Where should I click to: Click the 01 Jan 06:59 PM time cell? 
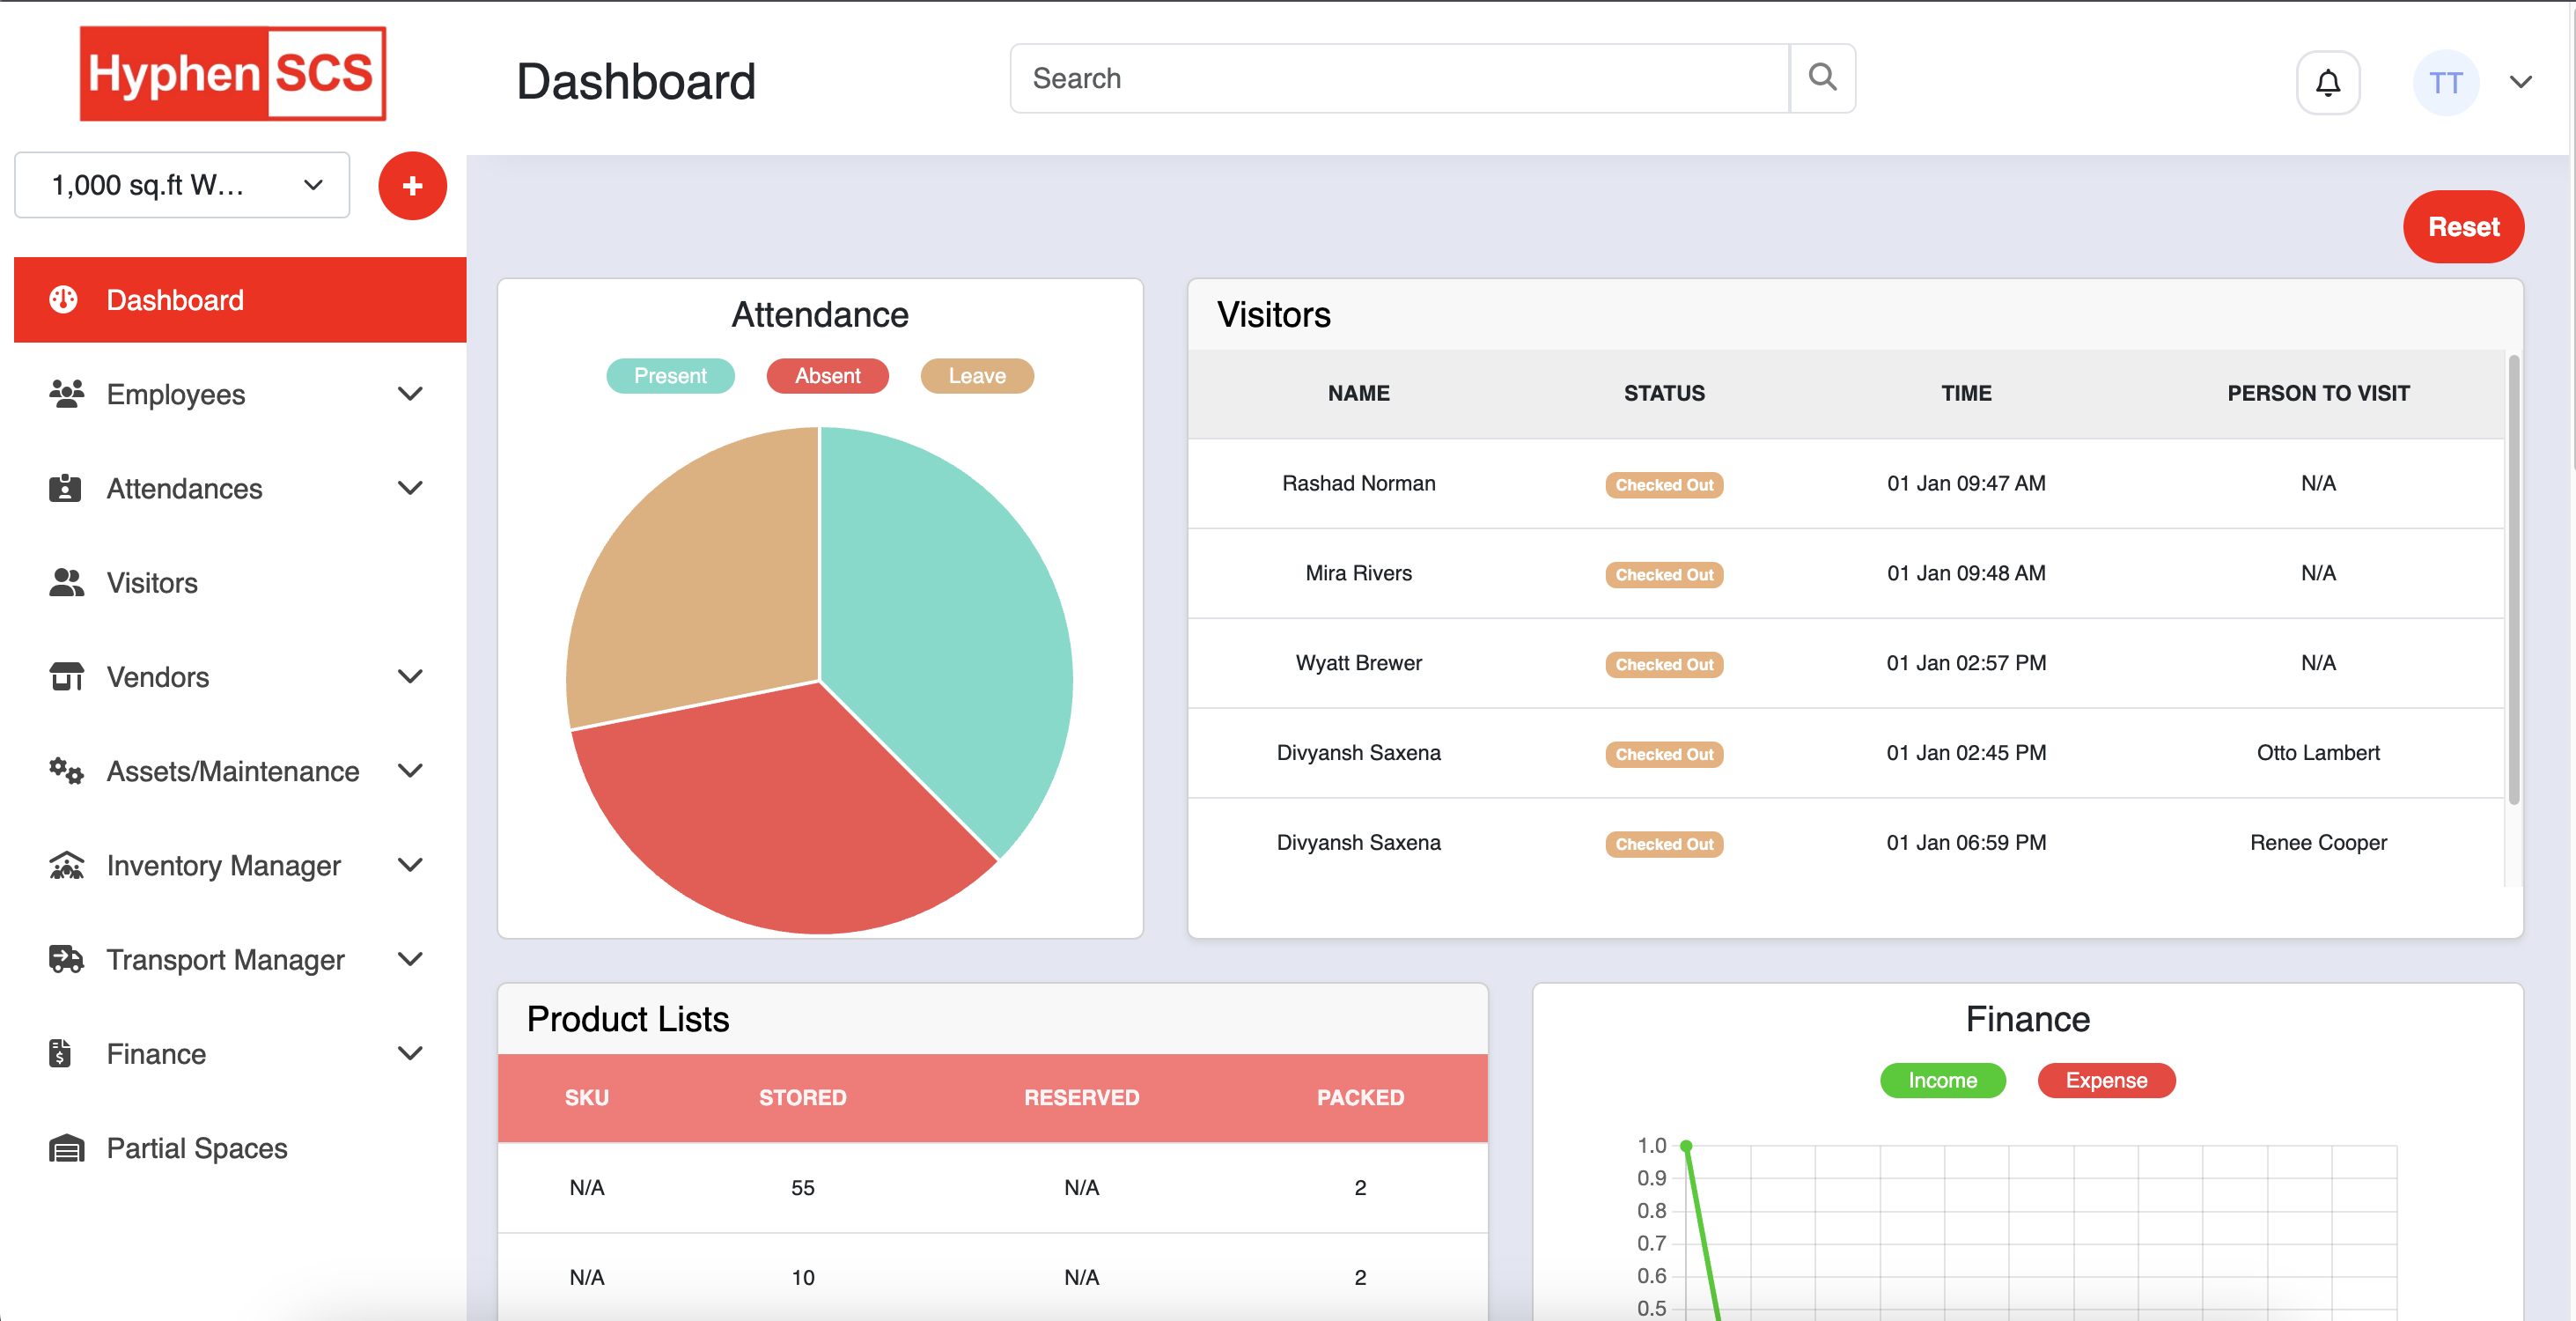click(x=1965, y=843)
